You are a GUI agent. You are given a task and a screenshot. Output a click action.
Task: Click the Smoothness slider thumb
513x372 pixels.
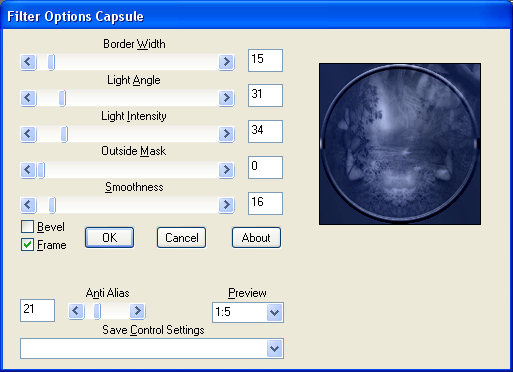tap(52, 205)
